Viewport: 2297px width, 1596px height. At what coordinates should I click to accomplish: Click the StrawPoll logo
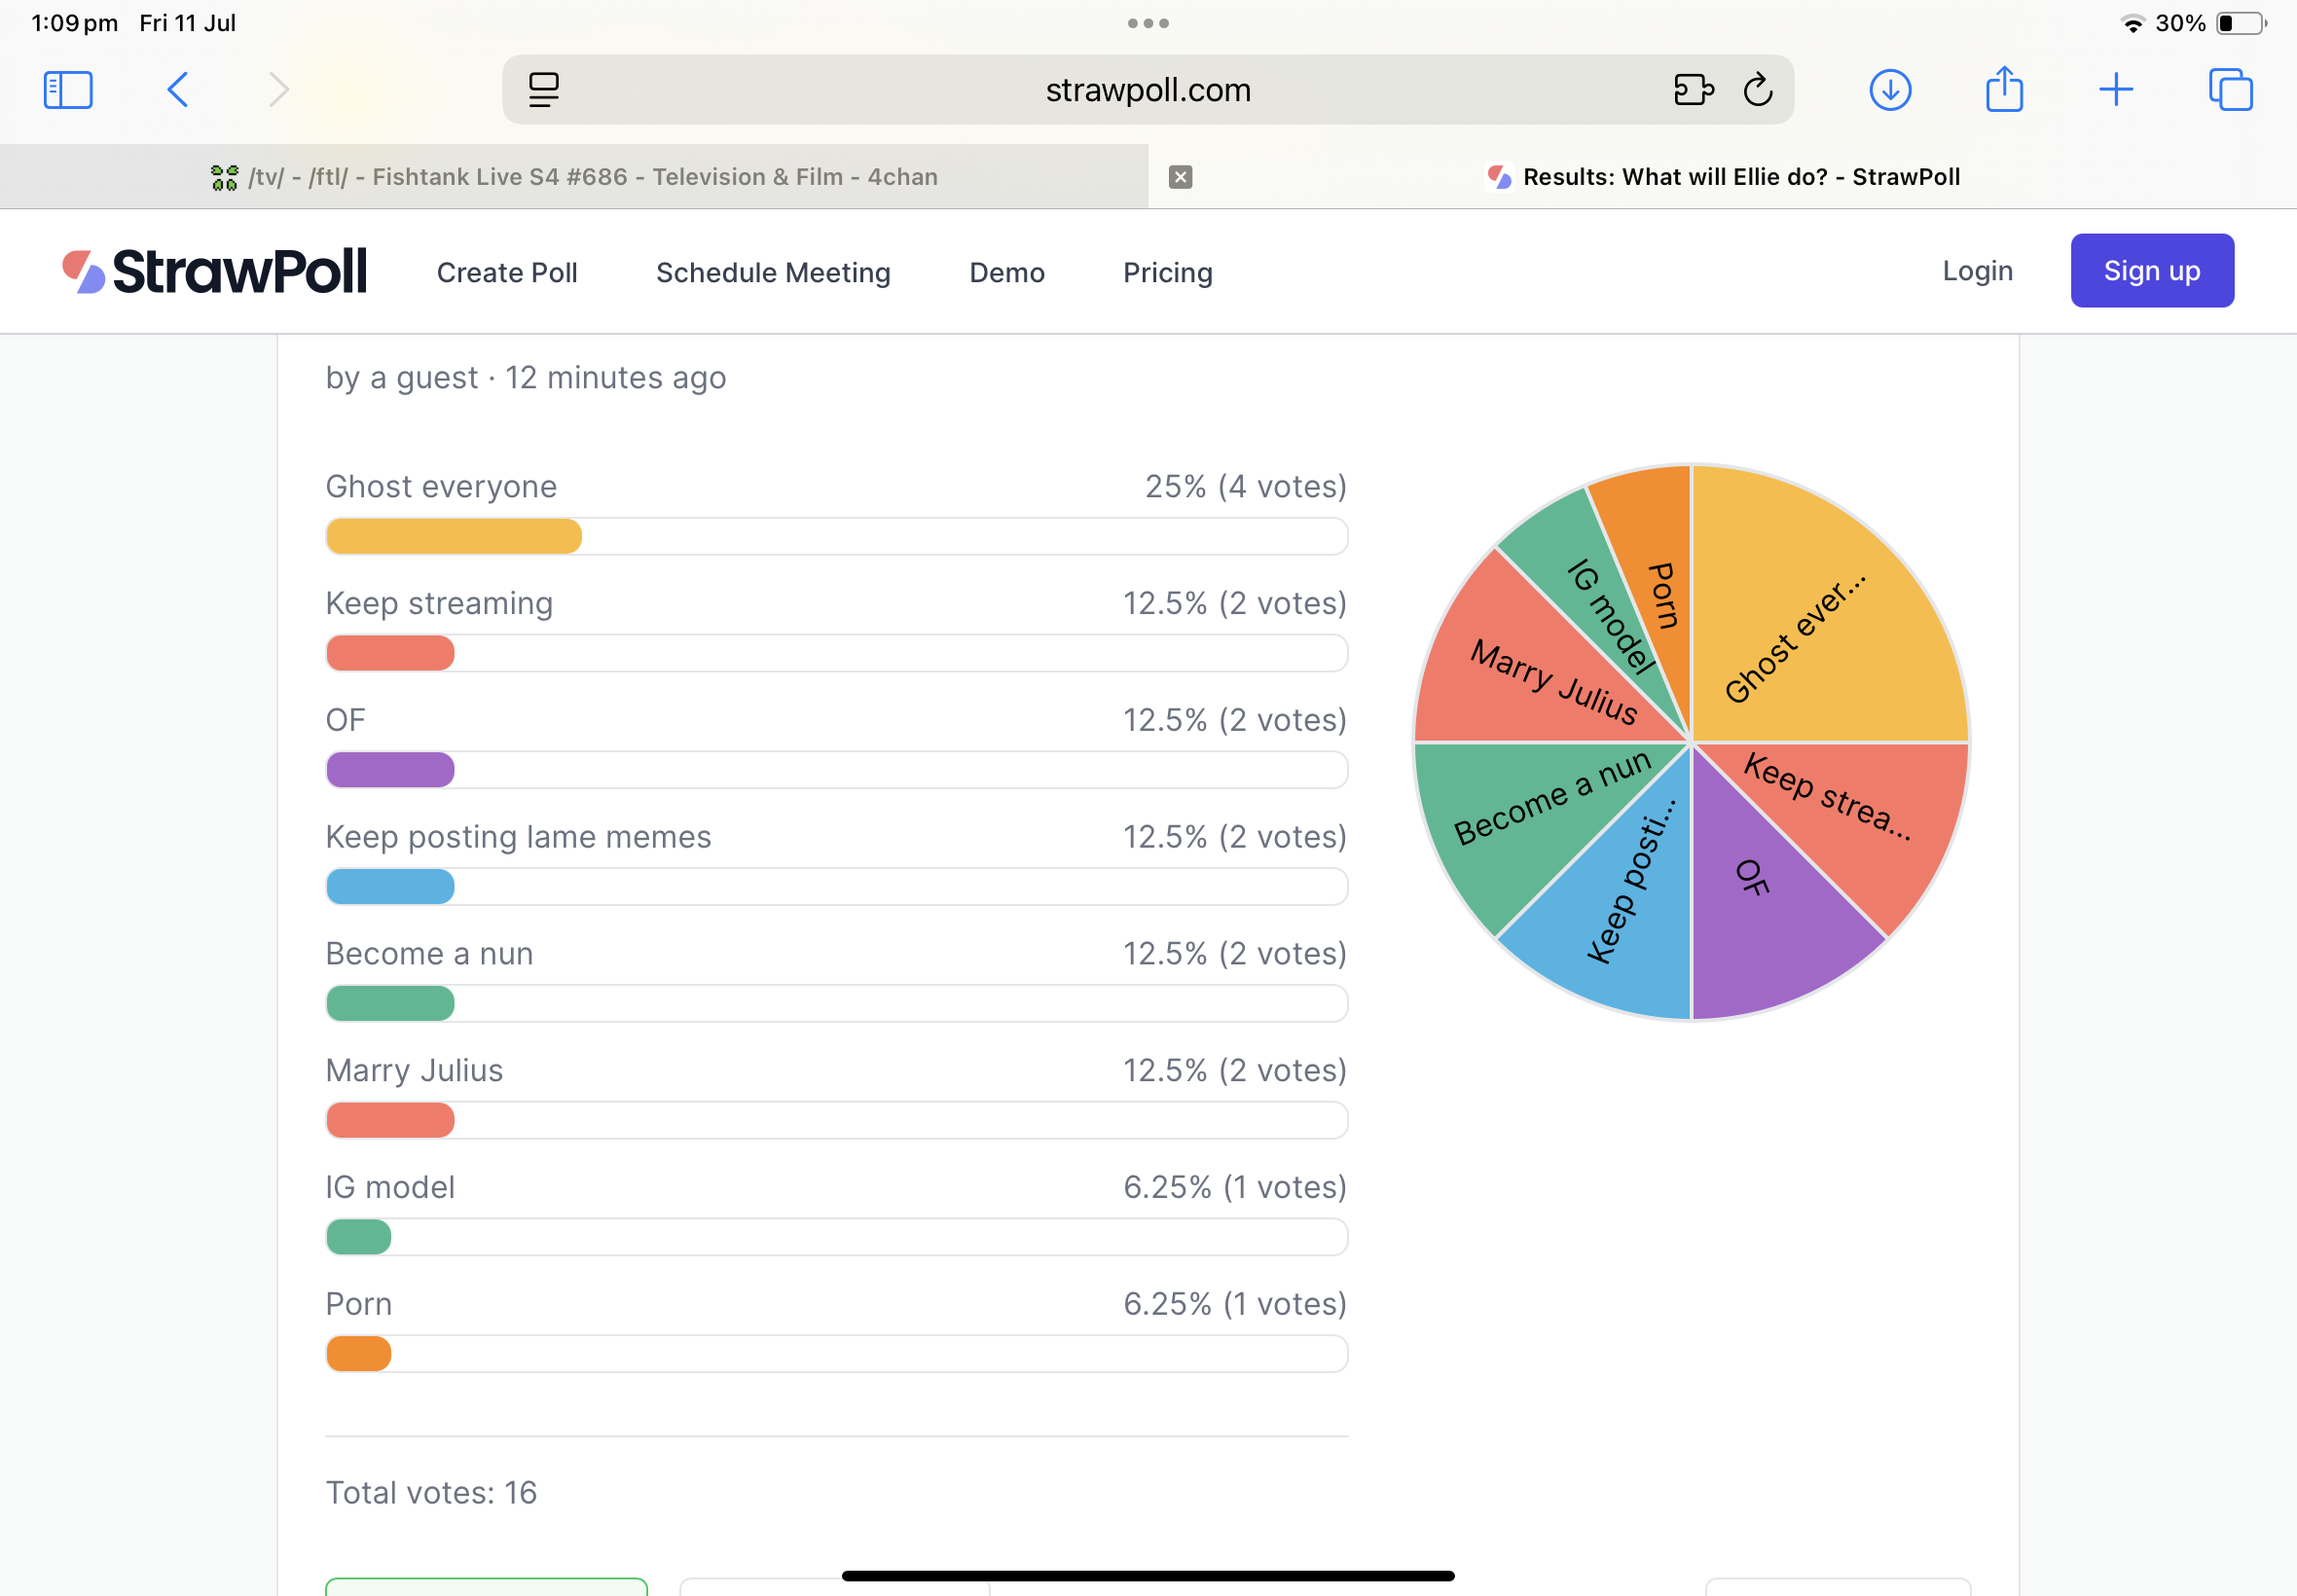click(x=214, y=271)
